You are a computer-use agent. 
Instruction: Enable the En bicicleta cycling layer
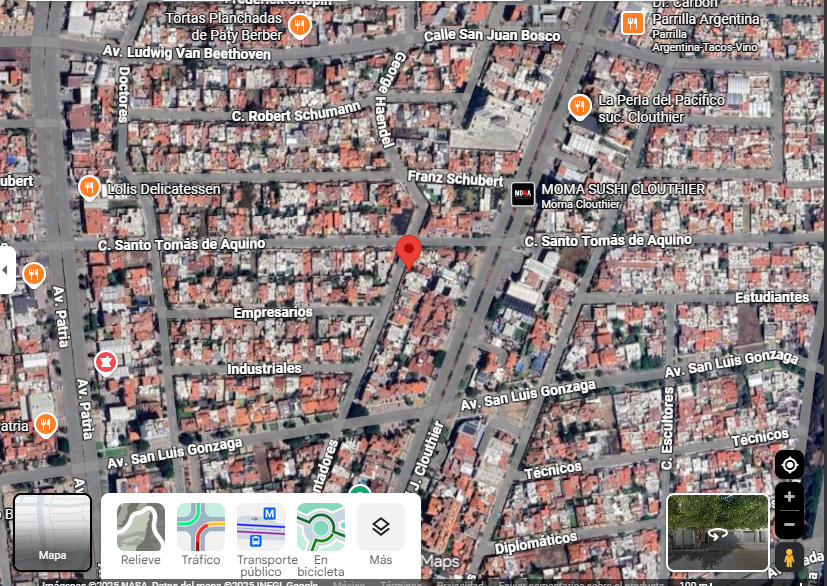point(321,540)
